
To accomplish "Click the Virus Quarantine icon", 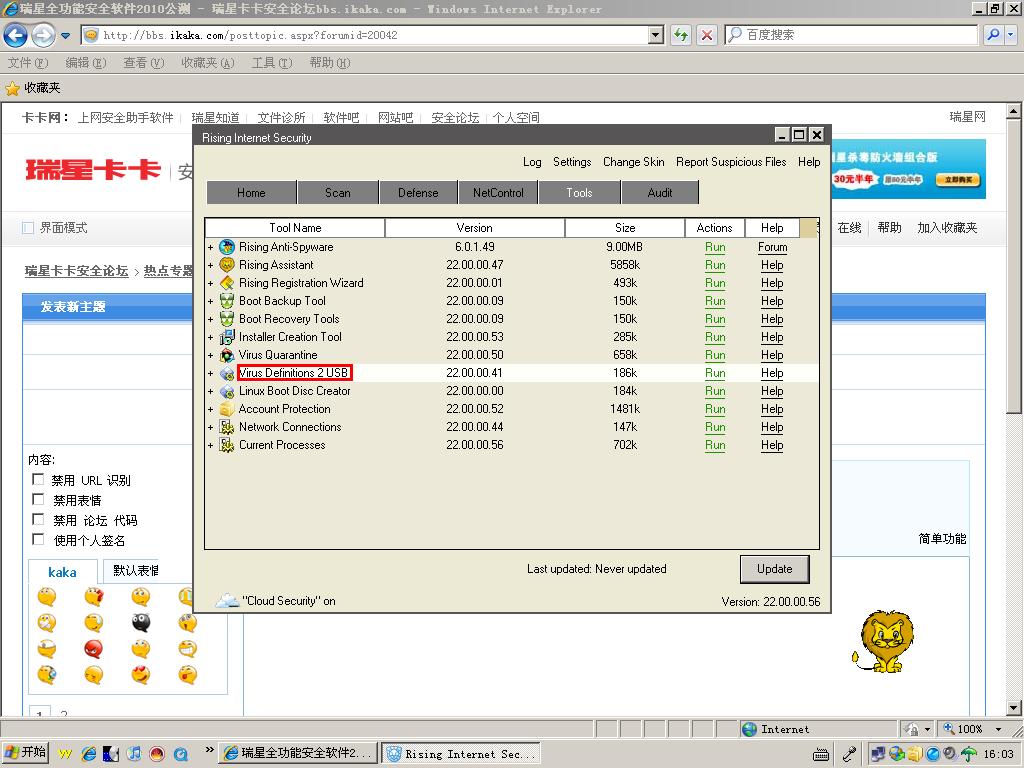I will 227,355.
